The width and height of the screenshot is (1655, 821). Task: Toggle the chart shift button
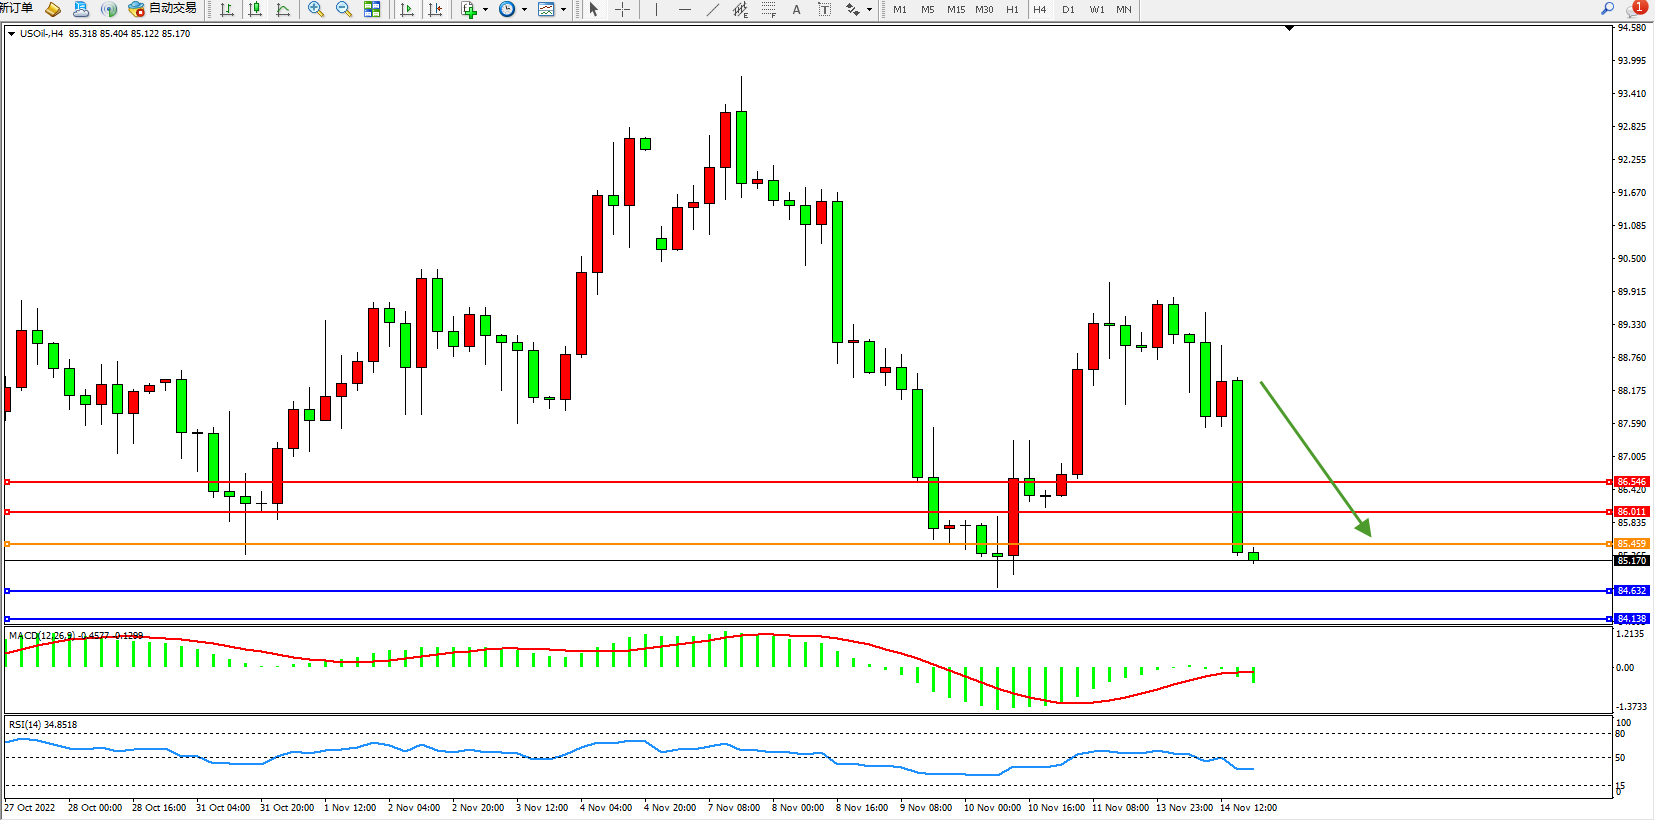[x=435, y=9]
